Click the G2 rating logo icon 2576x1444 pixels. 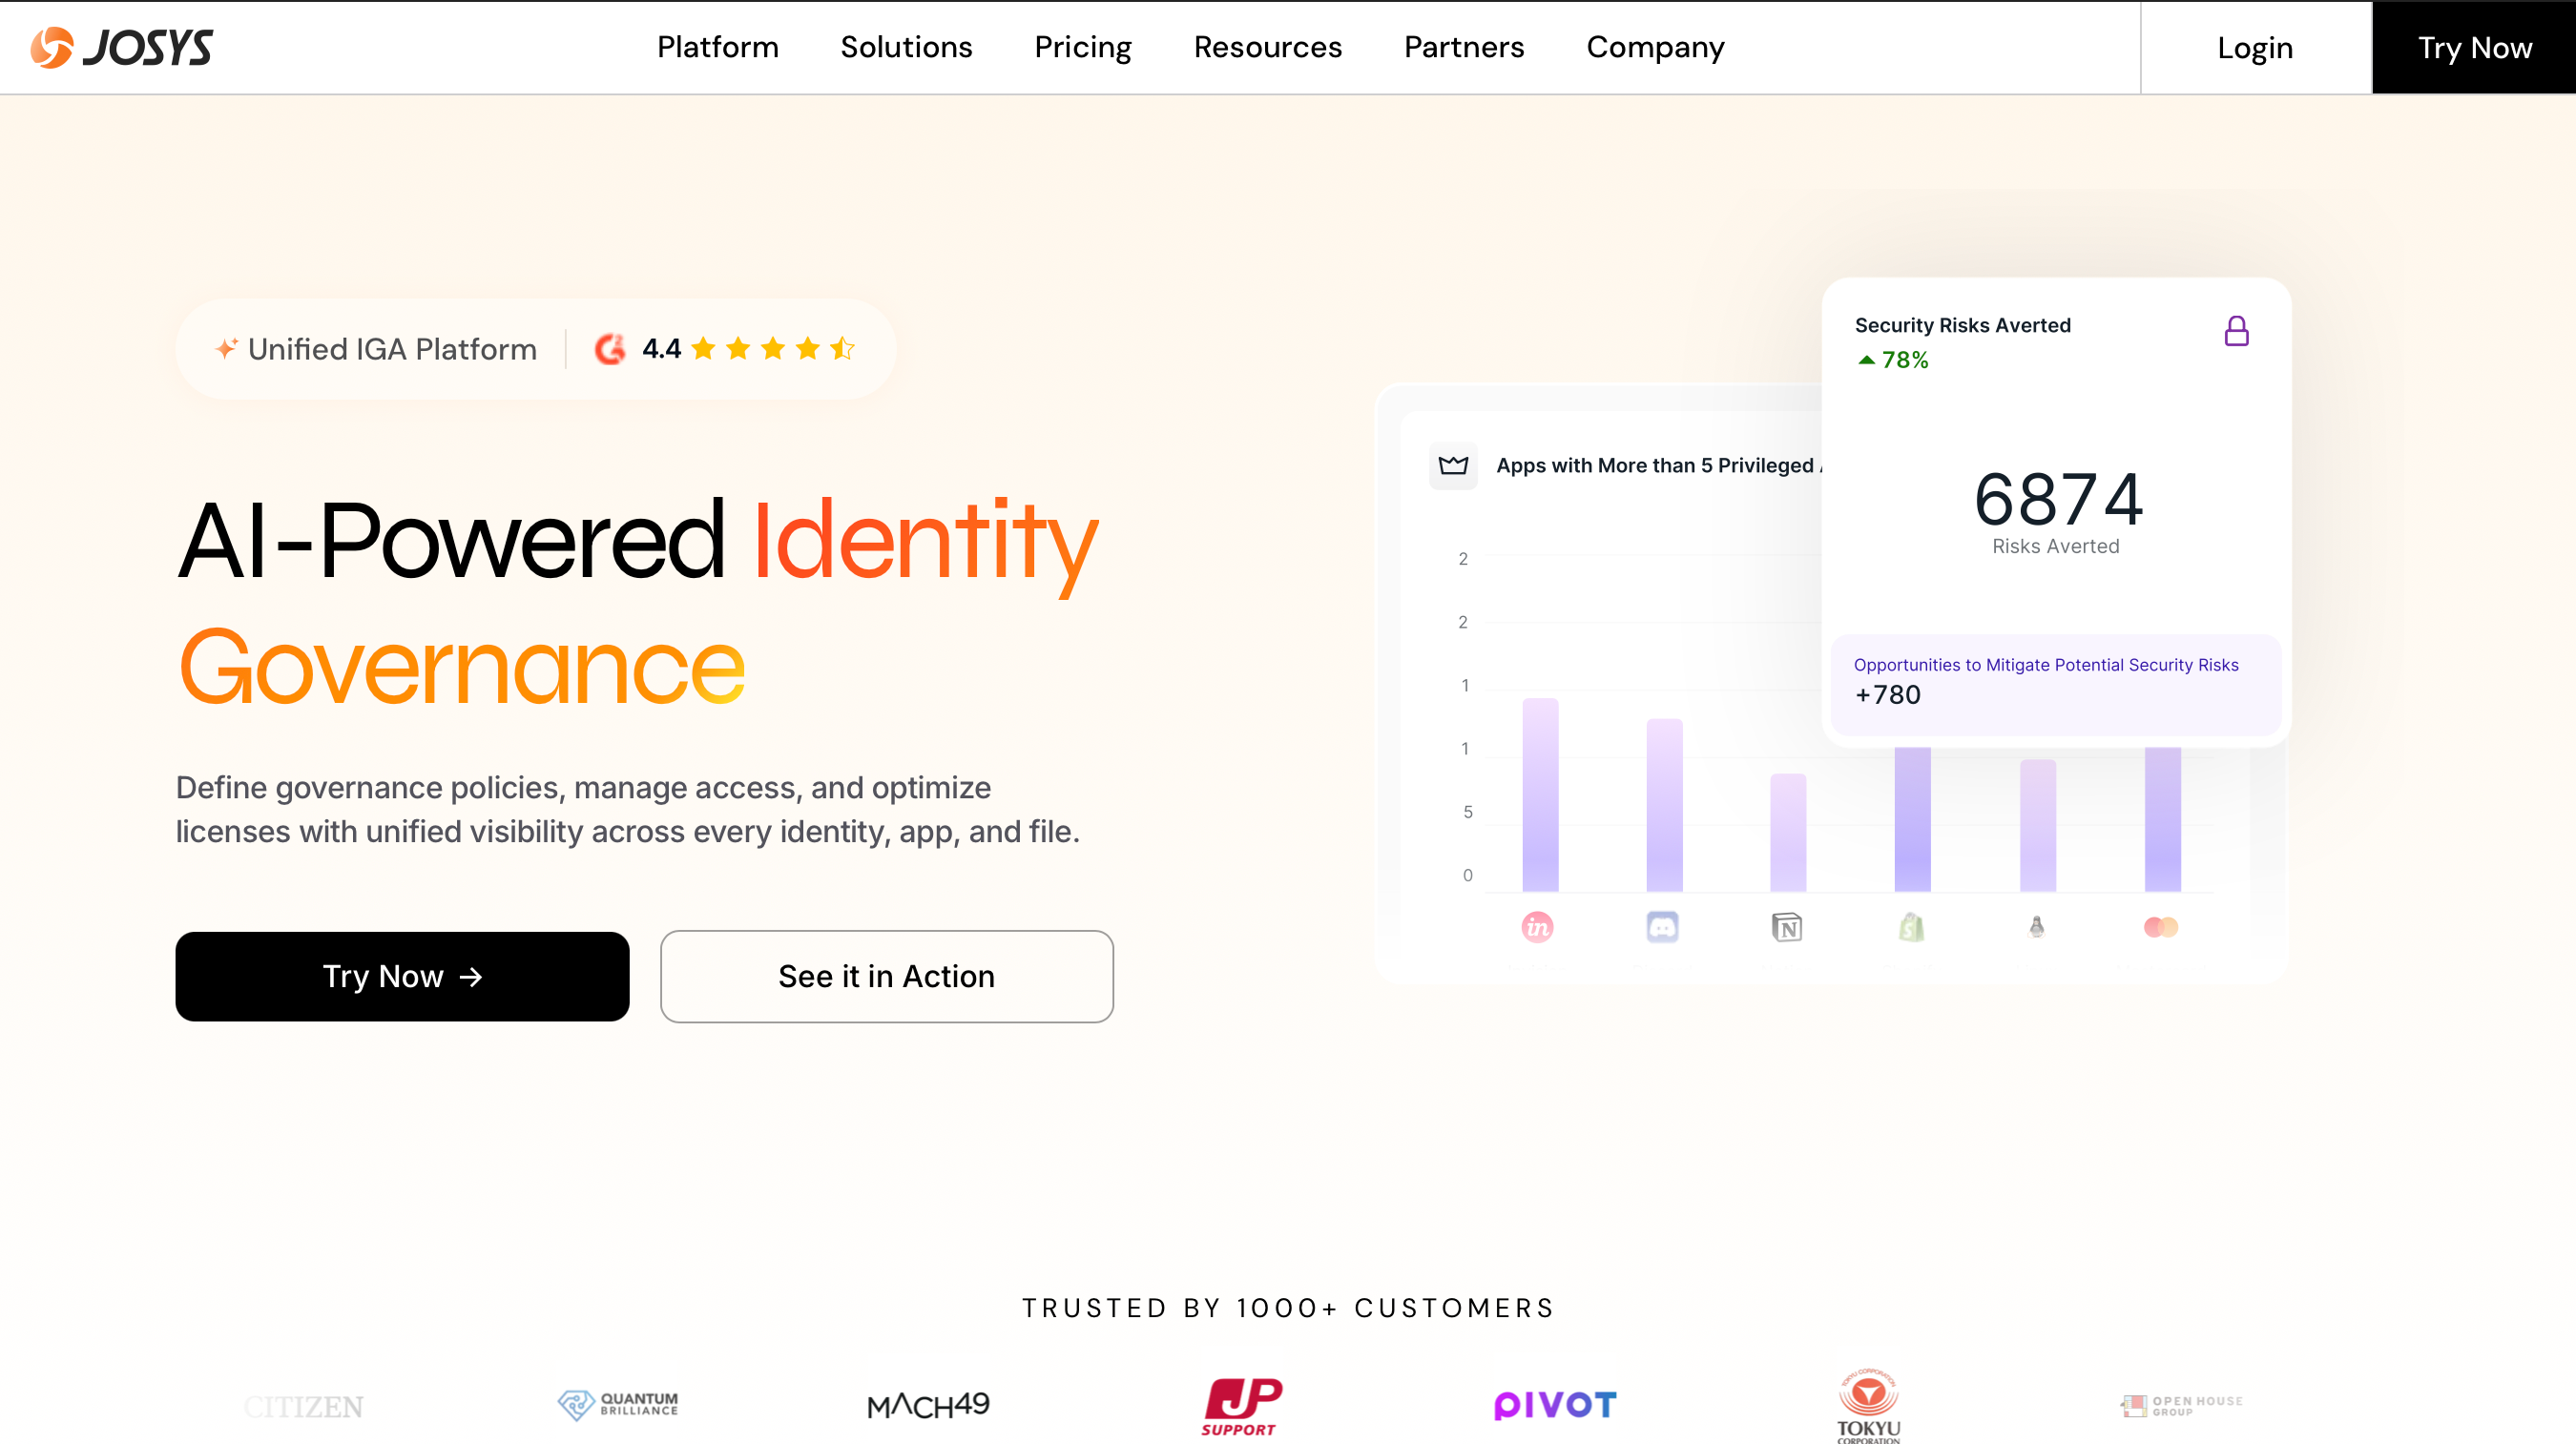[610, 349]
